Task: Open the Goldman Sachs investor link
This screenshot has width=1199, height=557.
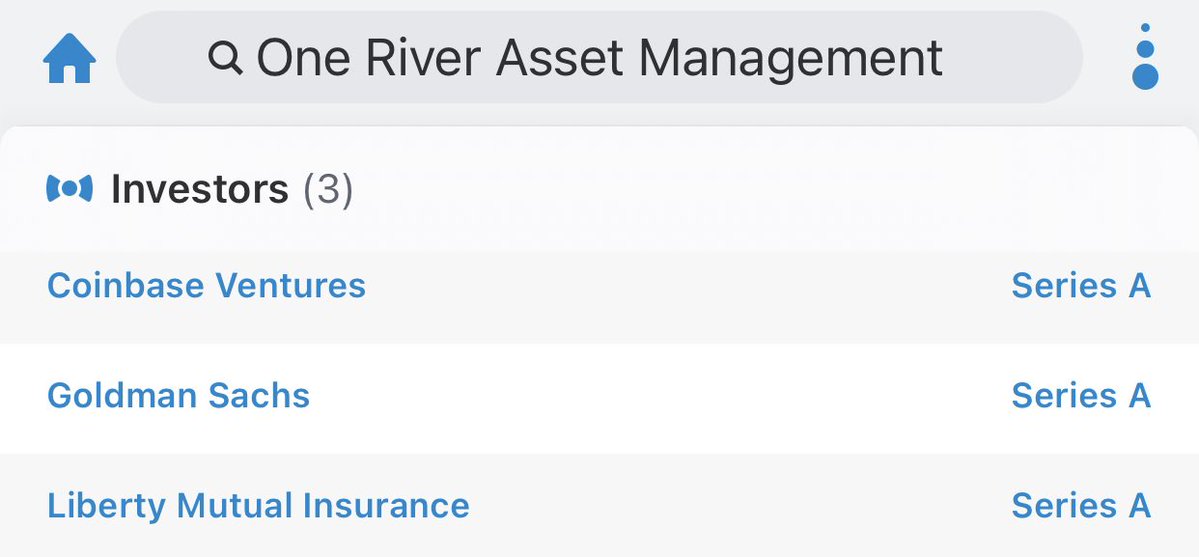Action: [178, 396]
